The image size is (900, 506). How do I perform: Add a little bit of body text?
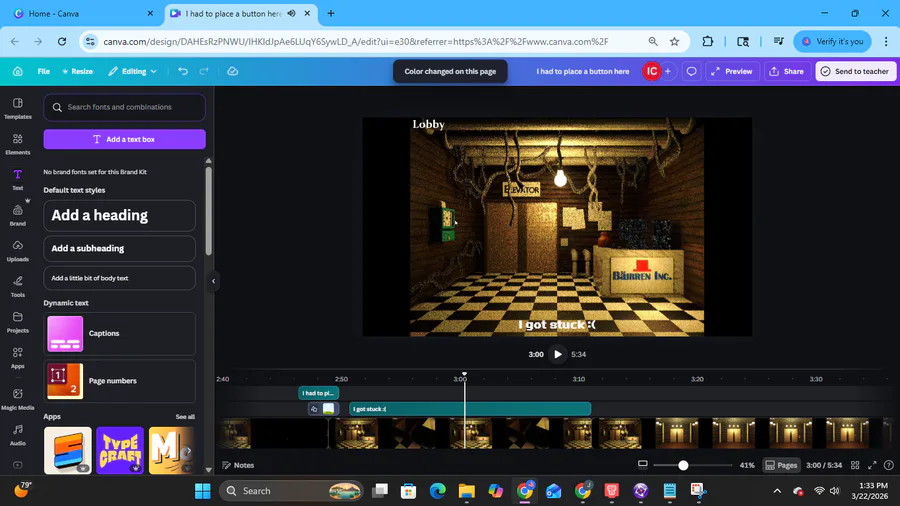coord(119,278)
